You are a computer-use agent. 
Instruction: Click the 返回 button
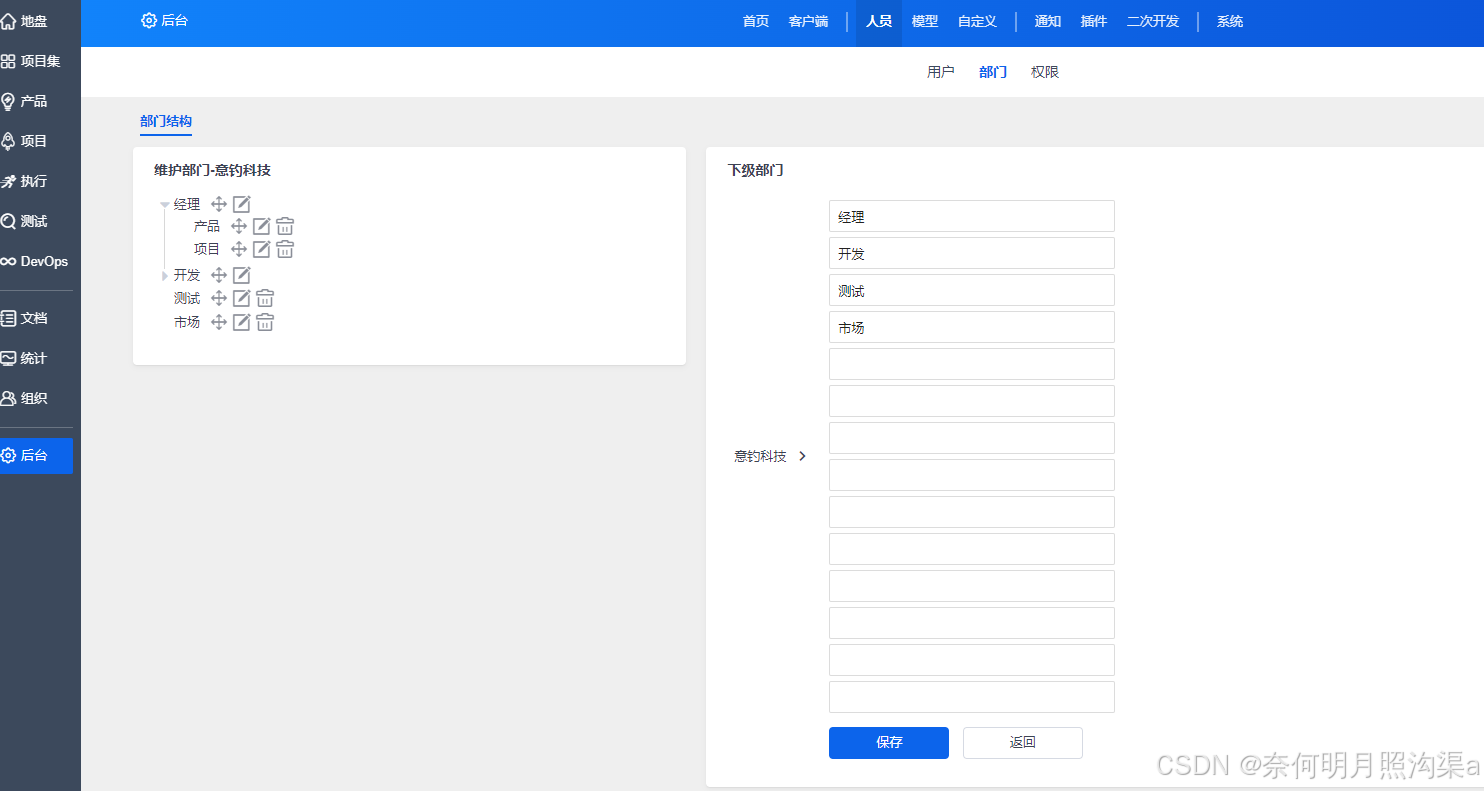tap(1023, 743)
